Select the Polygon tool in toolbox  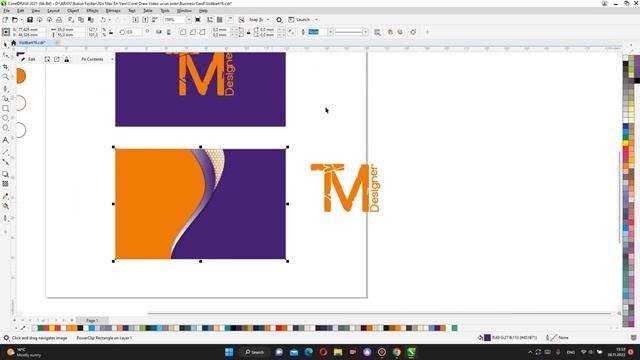5,128
